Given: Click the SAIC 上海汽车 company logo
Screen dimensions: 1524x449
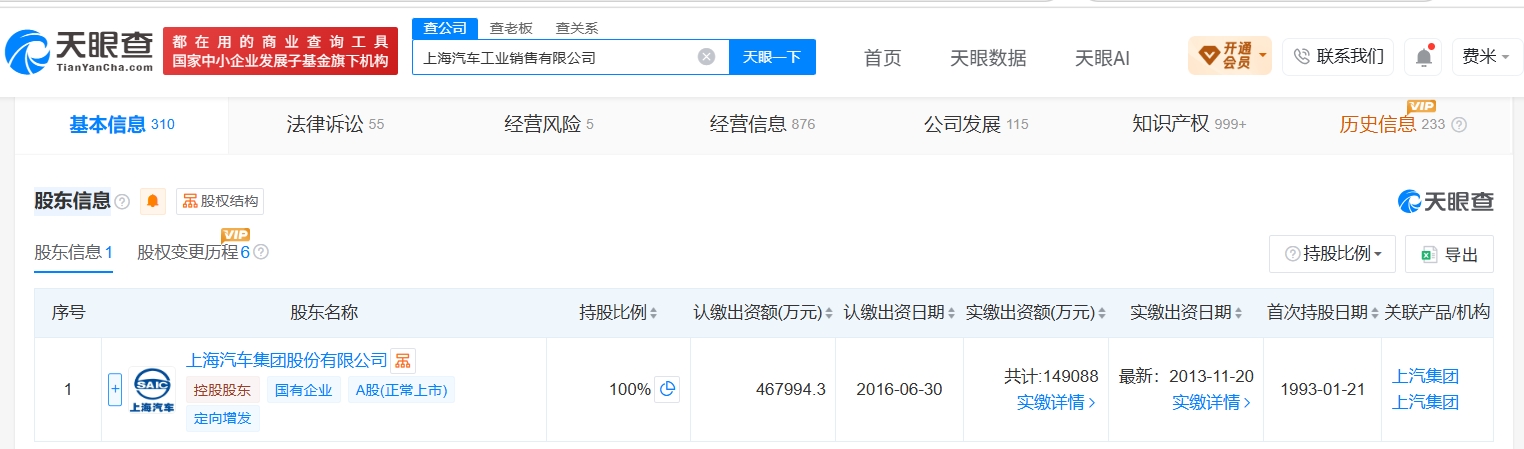Looking at the screenshot, I should click(152, 390).
